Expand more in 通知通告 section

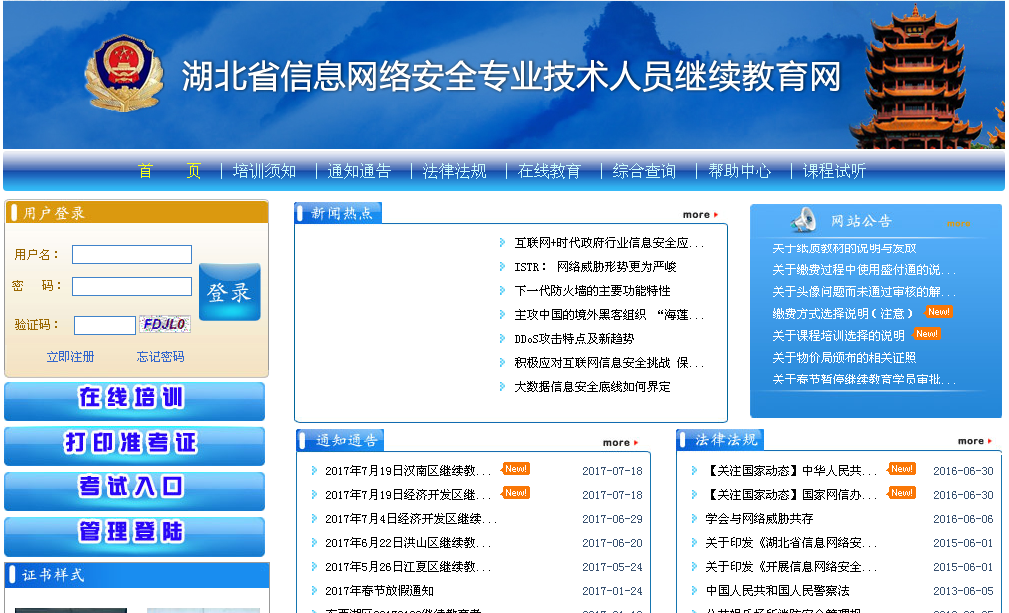(x=619, y=442)
